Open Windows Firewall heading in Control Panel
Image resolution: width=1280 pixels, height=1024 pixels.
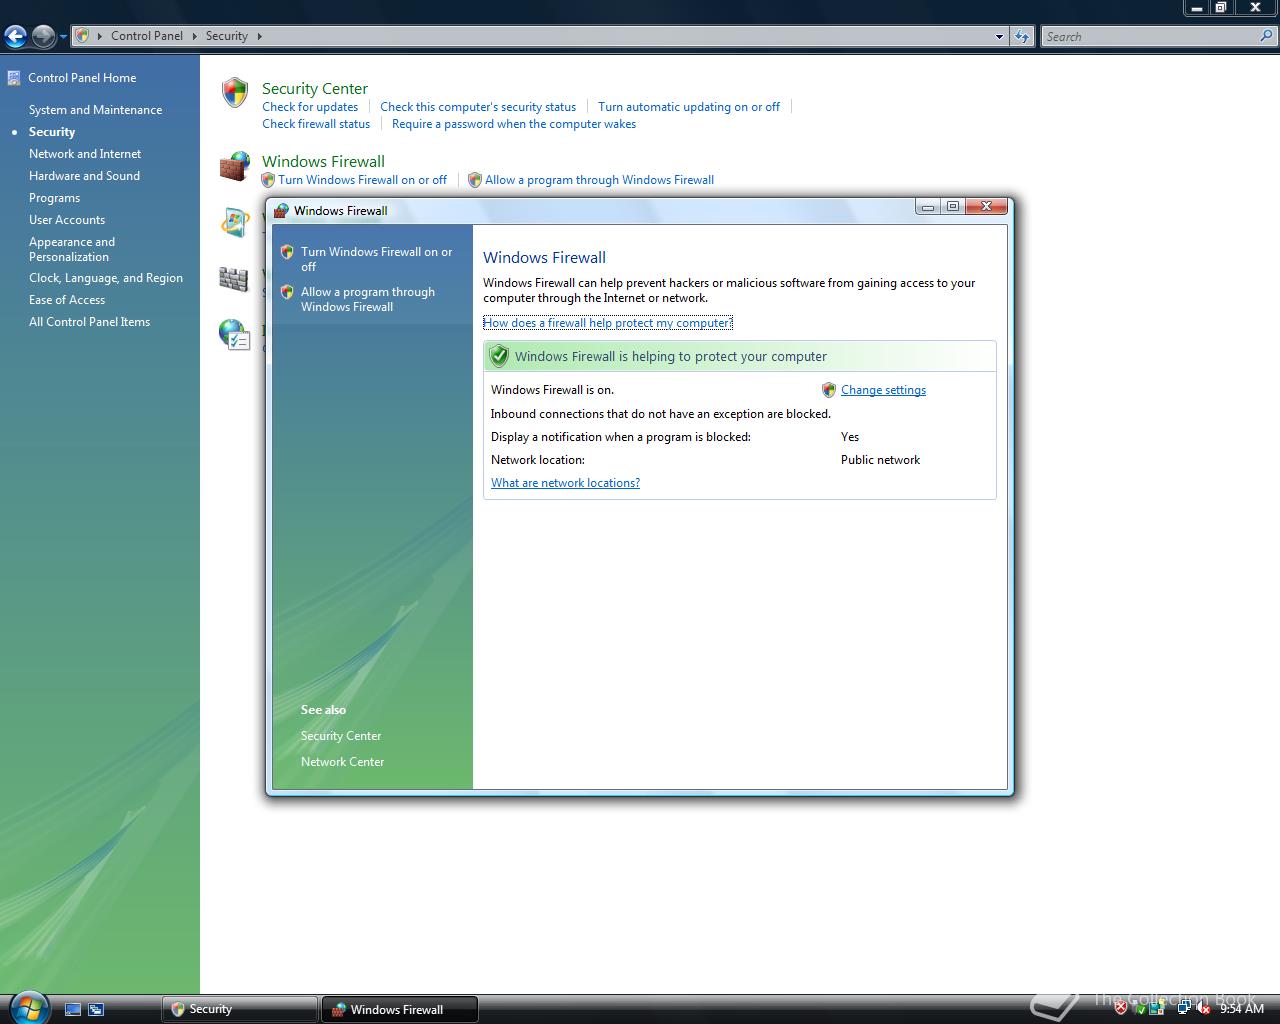click(323, 161)
